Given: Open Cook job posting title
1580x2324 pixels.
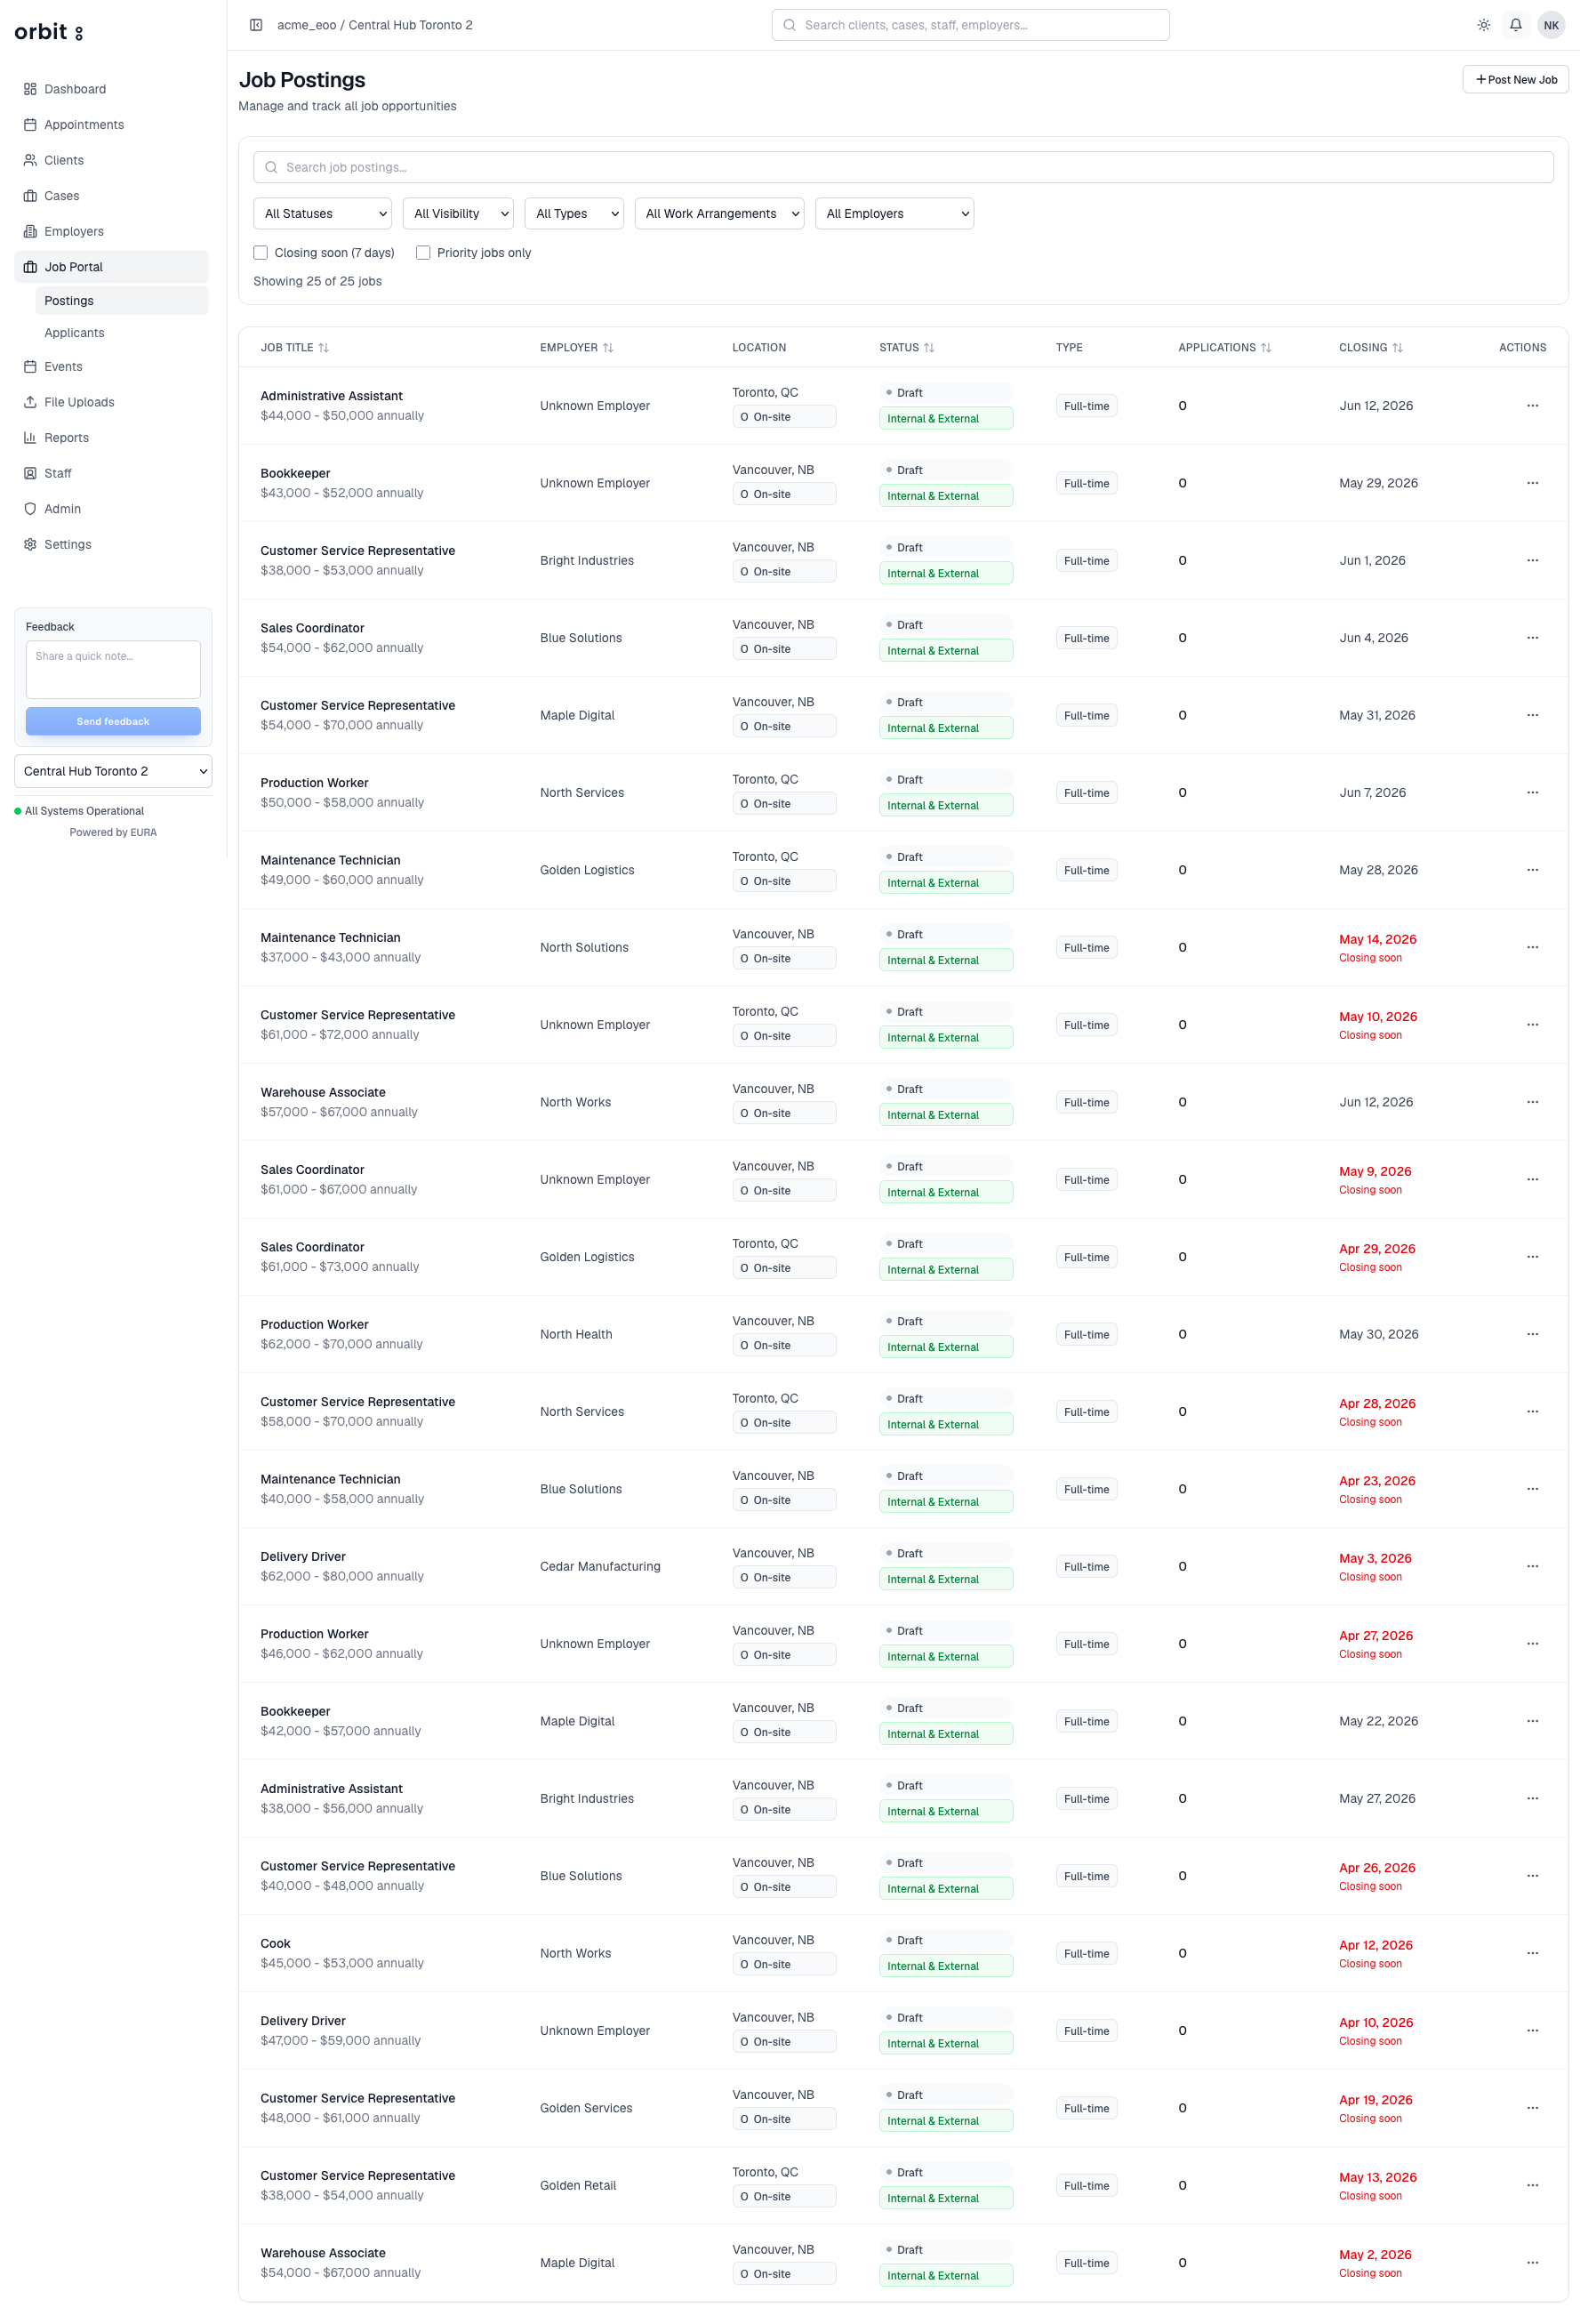Looking at the screenshot, I should tap(275, 1944).
